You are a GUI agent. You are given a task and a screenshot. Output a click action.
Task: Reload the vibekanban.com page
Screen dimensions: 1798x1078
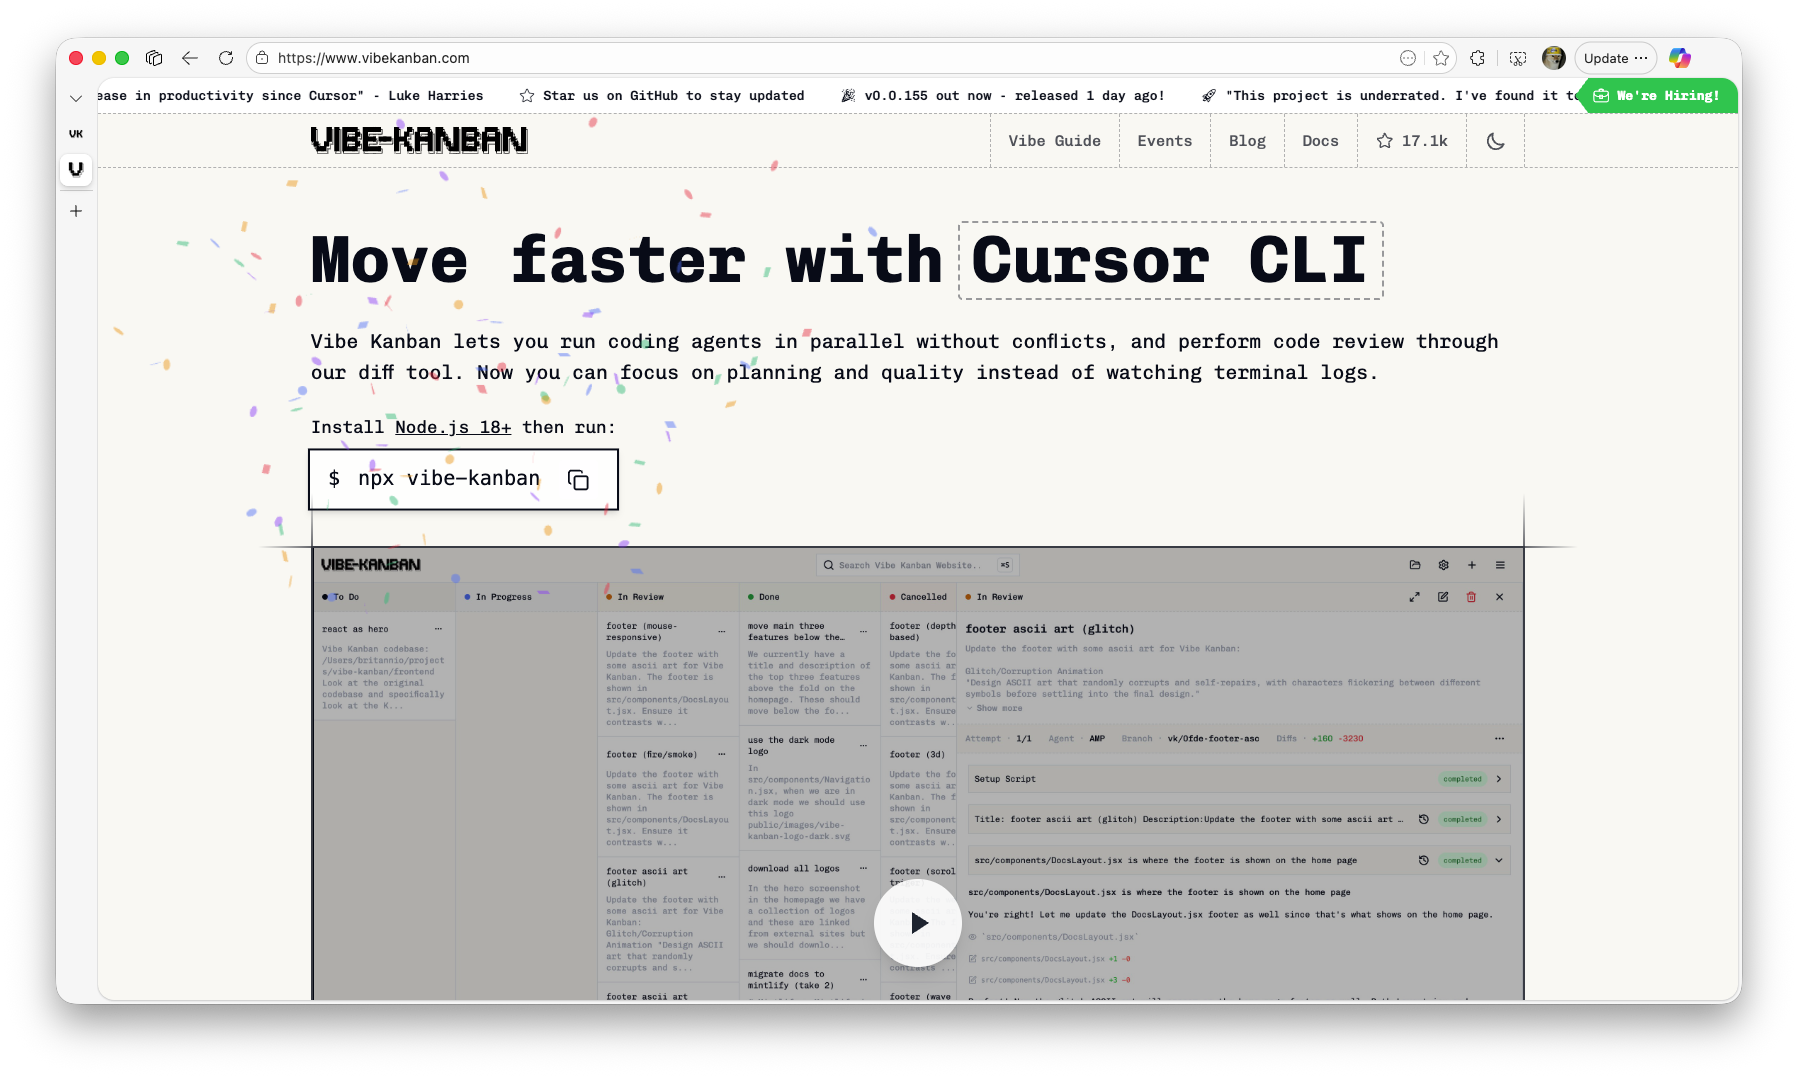pos(226,58)
